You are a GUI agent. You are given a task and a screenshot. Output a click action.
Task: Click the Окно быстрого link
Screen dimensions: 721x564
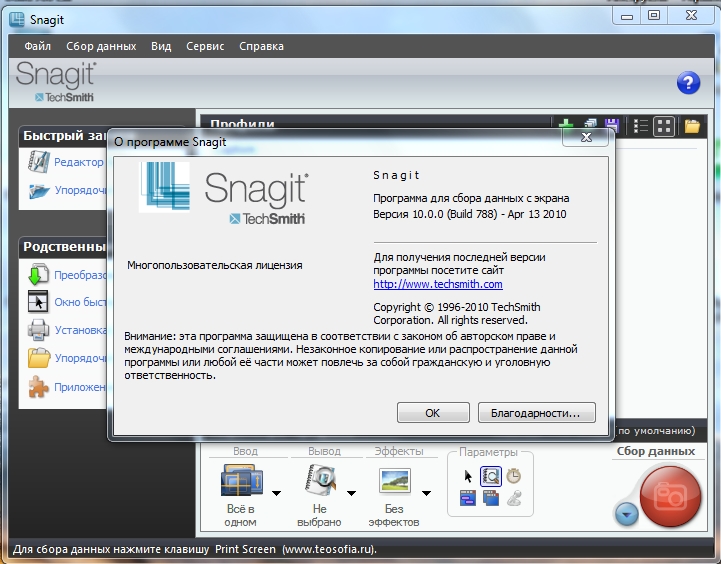(x=80, y=302)
